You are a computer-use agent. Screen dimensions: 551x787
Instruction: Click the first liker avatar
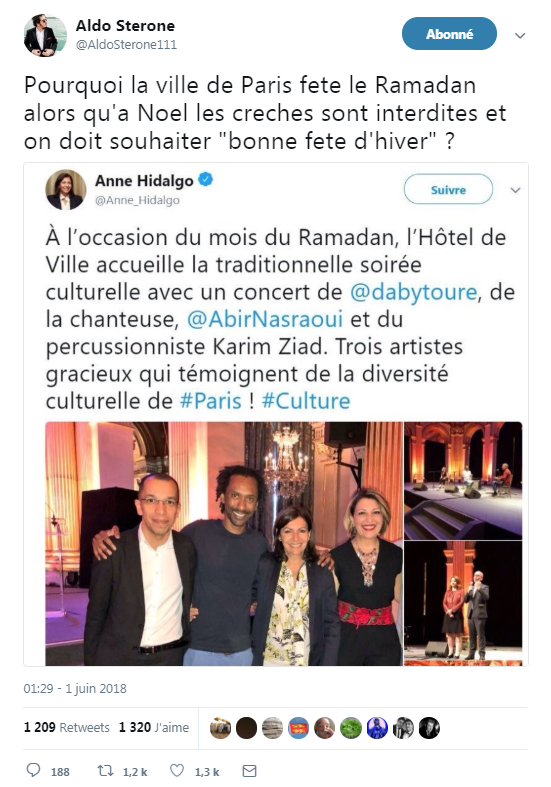(220, 728)
